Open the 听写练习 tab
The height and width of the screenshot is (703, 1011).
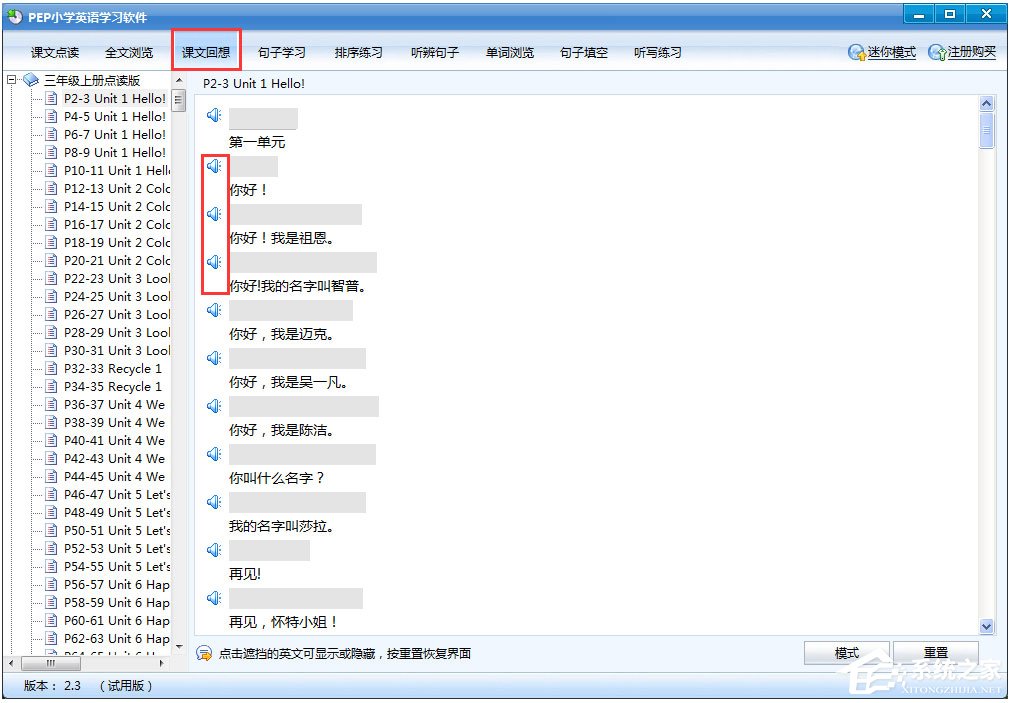tap(657, 52)
